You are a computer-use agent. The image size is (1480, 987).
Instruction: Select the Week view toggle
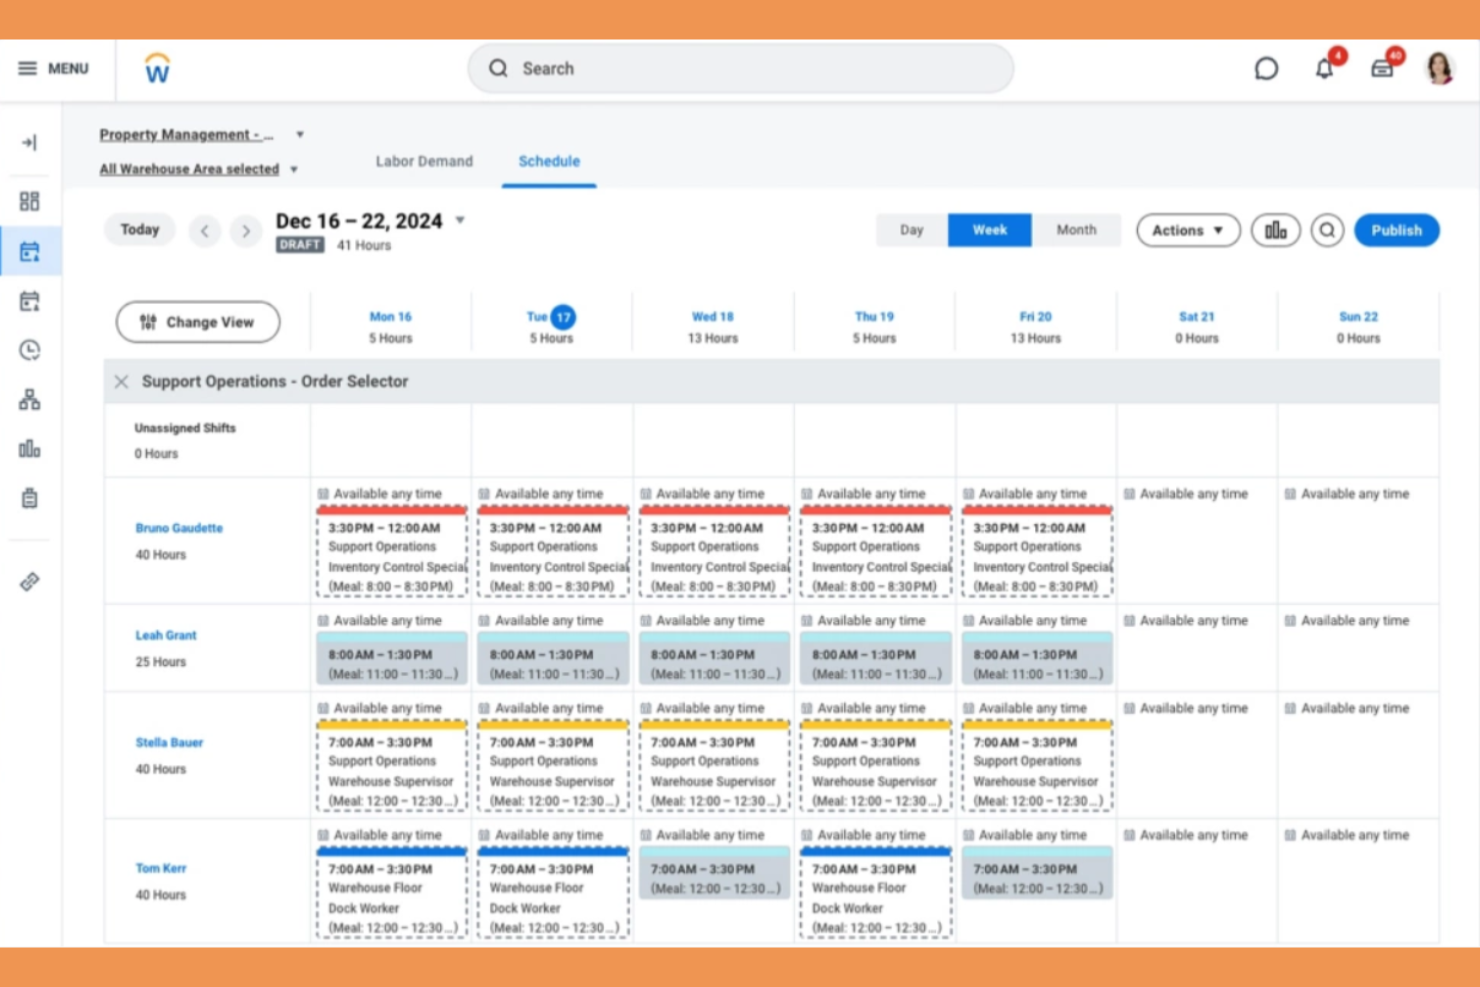pos(989,230)
